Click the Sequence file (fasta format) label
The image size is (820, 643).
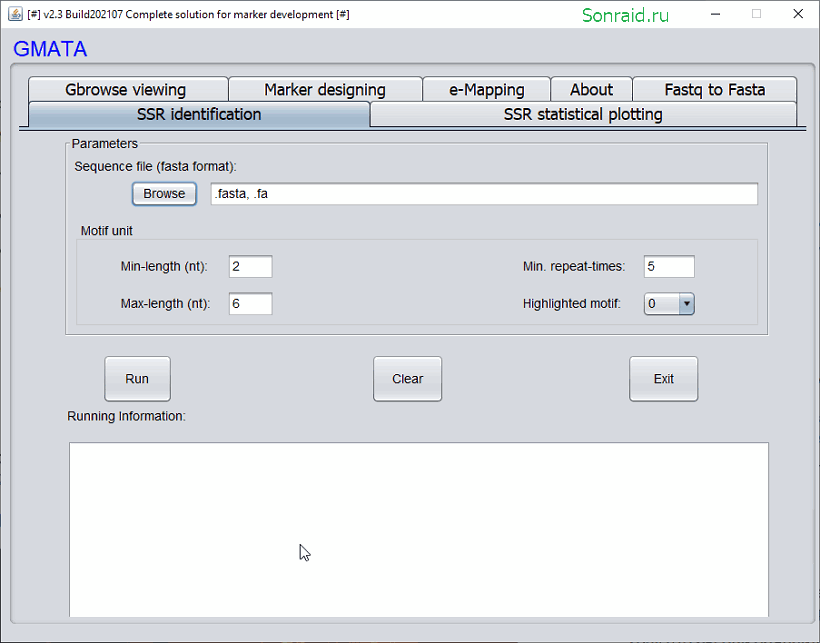[x=155, y=166]
